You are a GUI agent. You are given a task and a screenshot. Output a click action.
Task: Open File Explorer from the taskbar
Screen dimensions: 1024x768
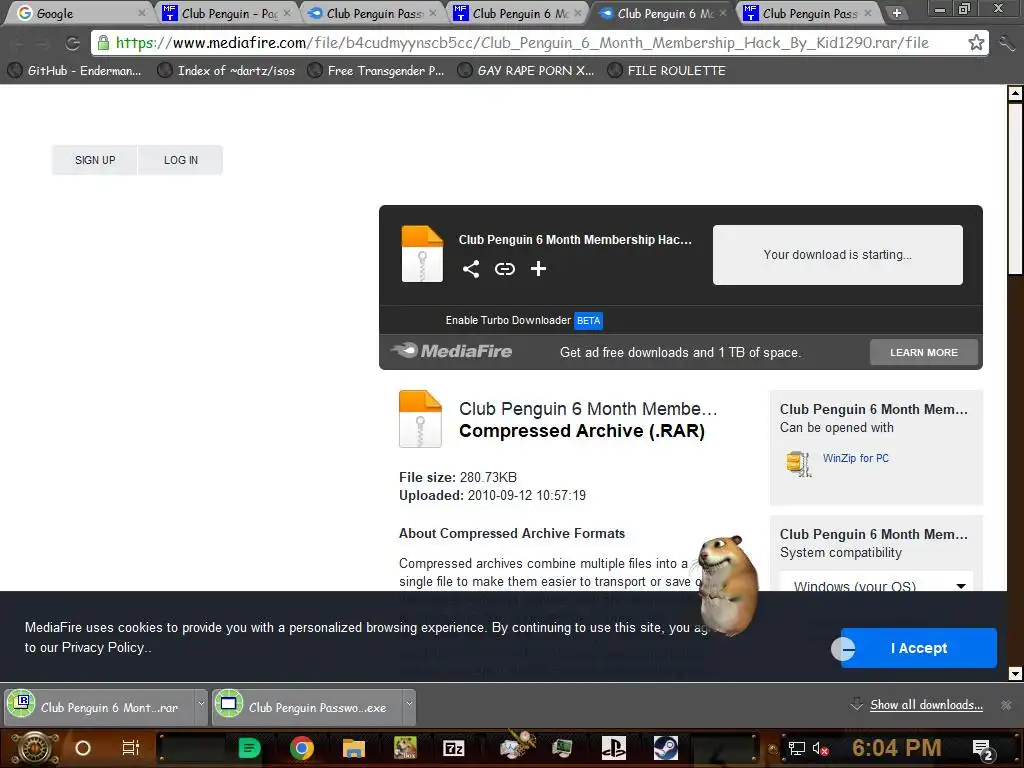(x=353, y=748)
